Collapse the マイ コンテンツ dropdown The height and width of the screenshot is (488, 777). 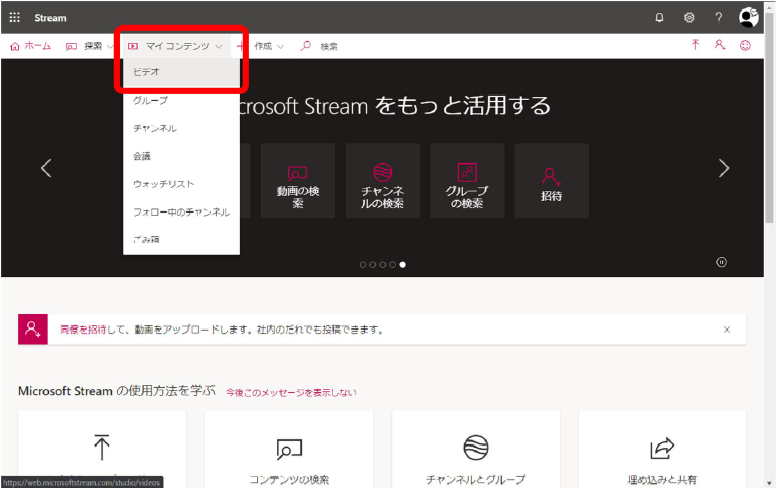(175, 46)
